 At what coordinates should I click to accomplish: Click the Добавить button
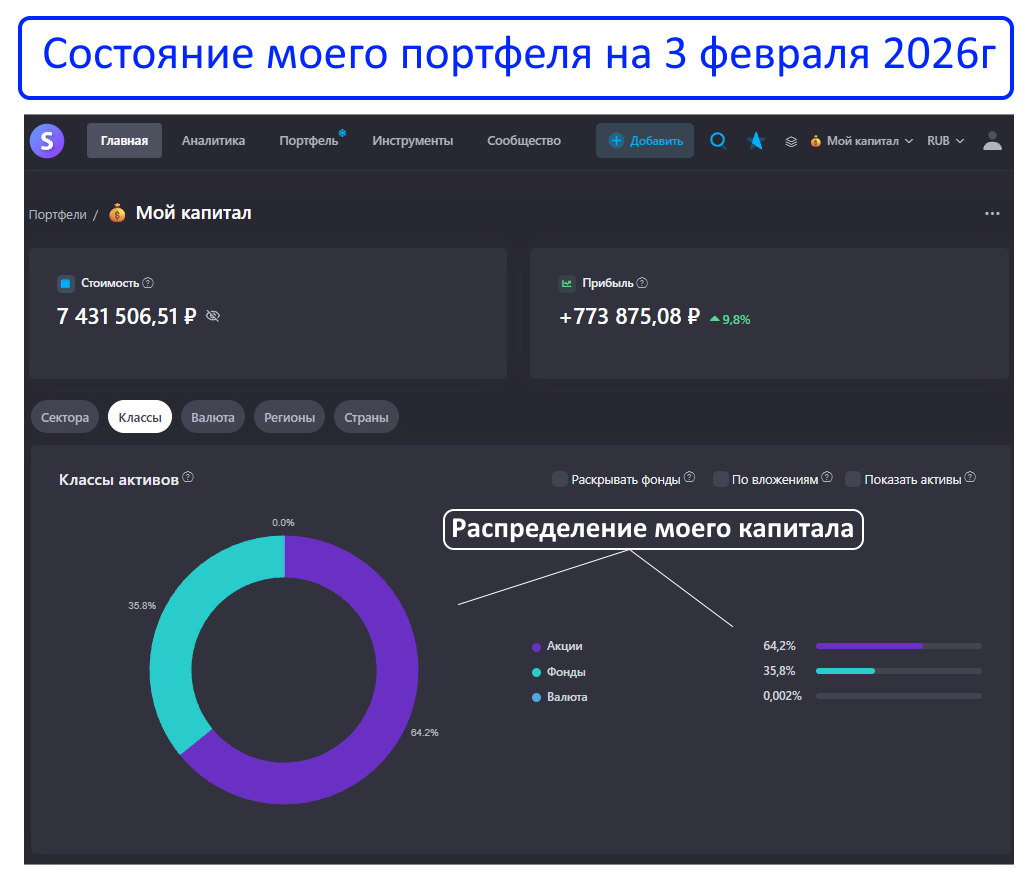(644, 141)
